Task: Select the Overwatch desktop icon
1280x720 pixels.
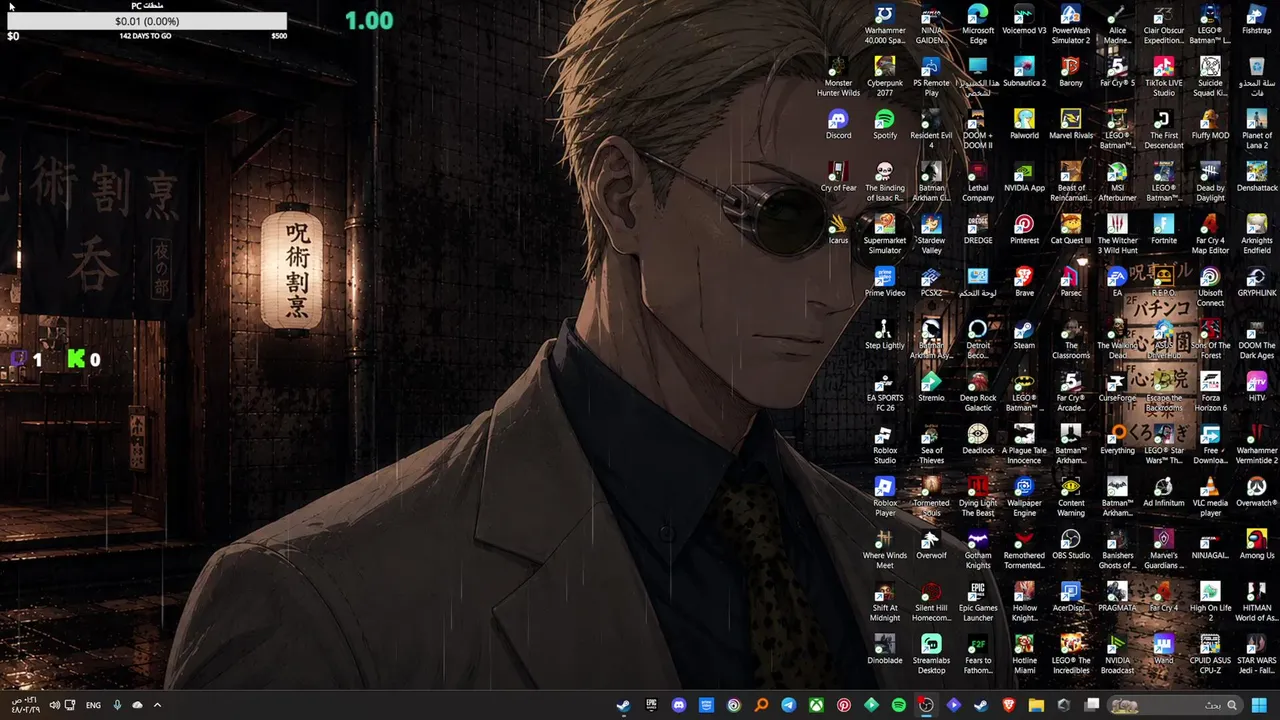Action: (x=1257, y=490)
